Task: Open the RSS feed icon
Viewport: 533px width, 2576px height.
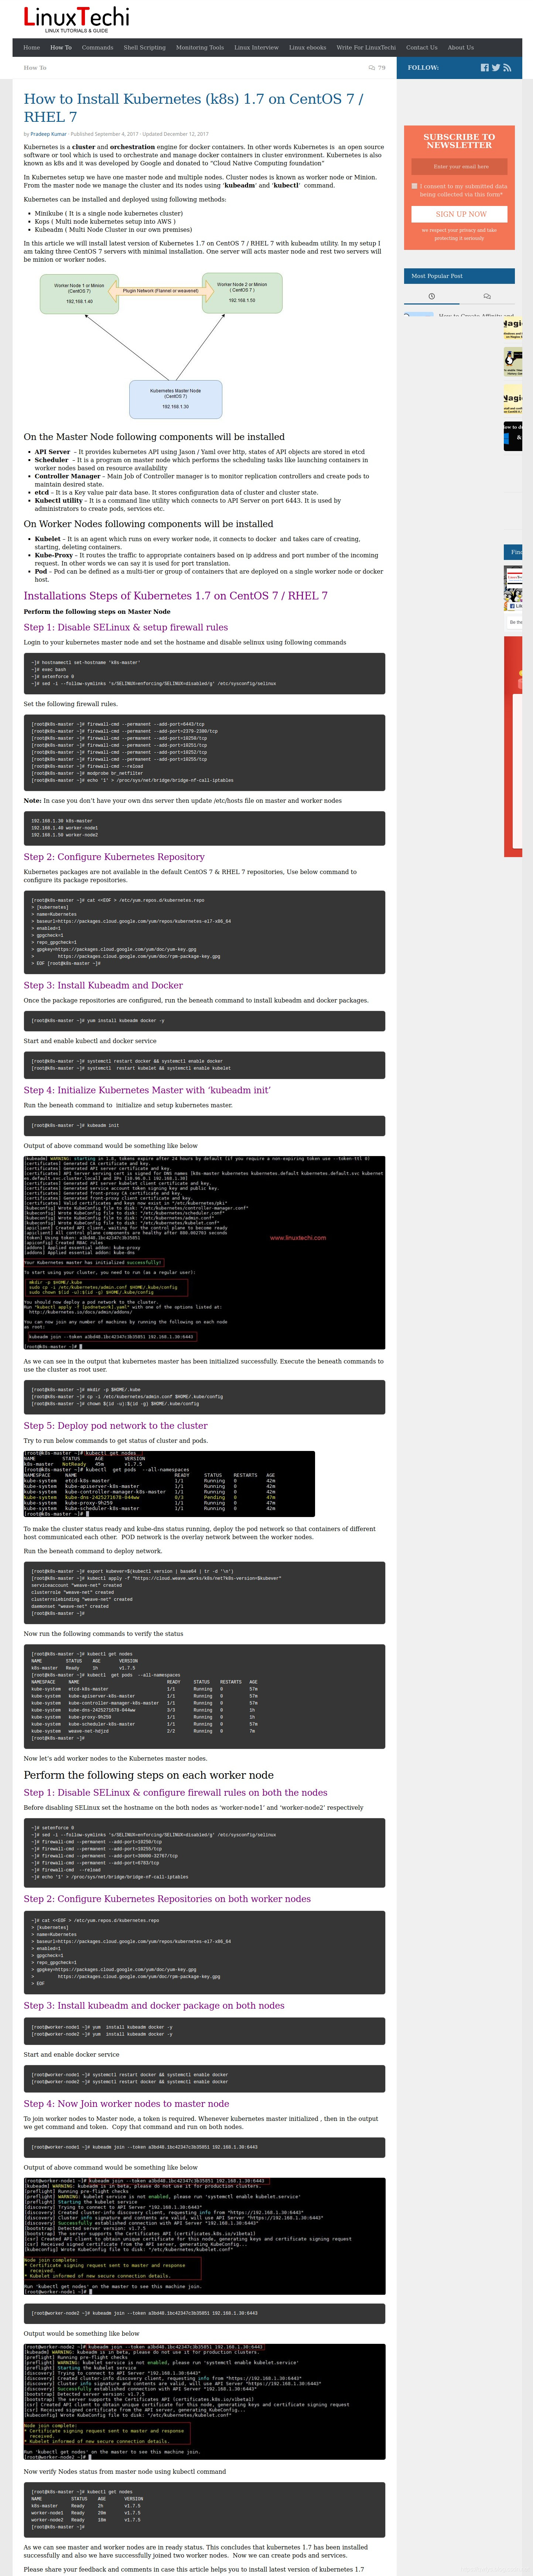Action: point(507,68)
